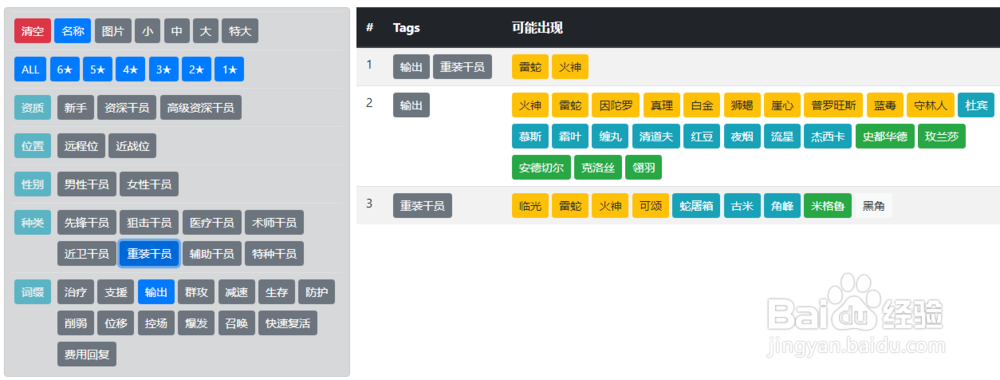Switch display mode to 图片
1000x380 pixels.
pyautogui.click(x=114, y=31)
